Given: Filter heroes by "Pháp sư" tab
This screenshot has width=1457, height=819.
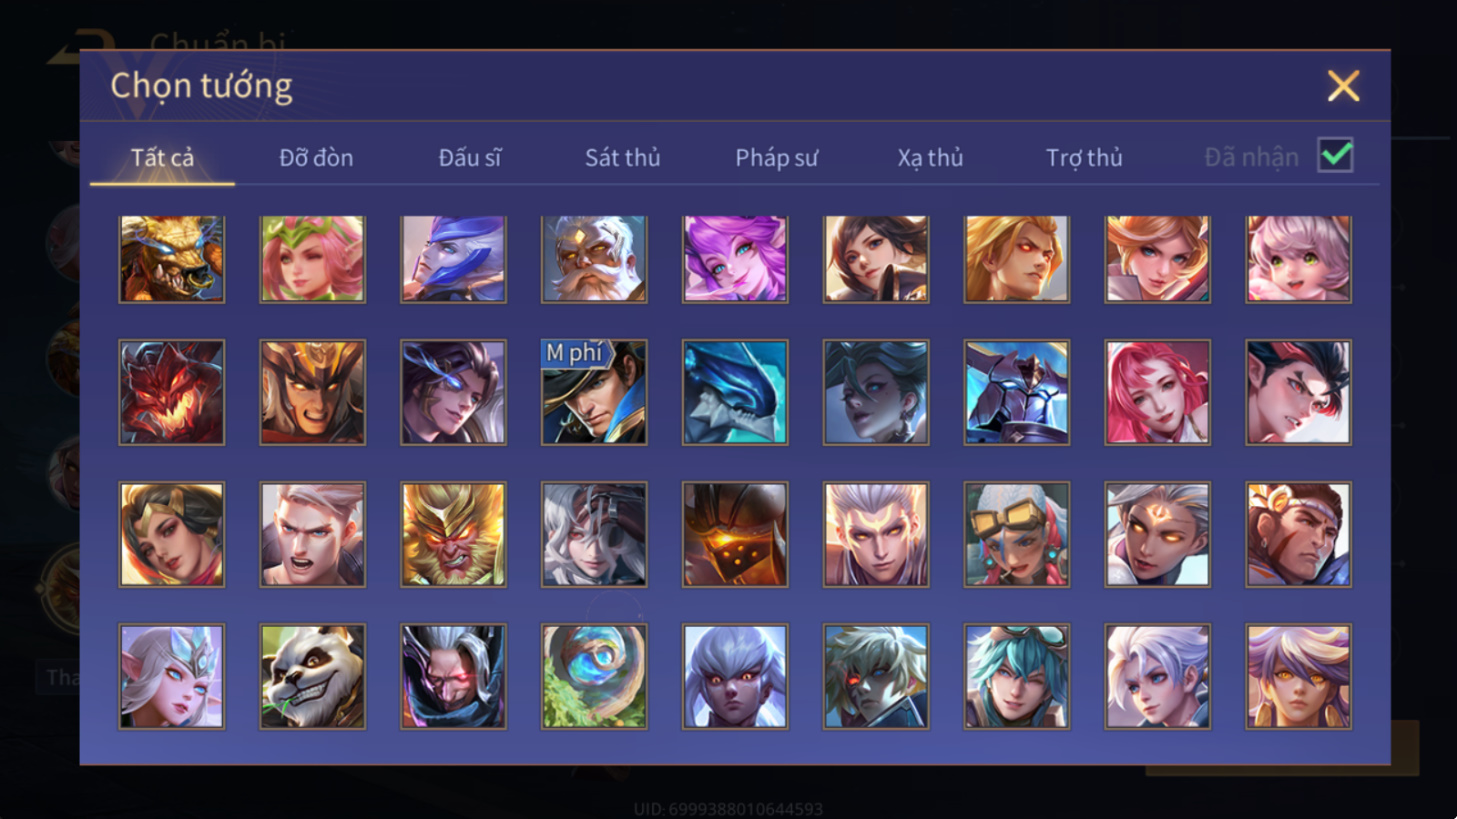Looking at the screenshot, I should click(776, 157).
